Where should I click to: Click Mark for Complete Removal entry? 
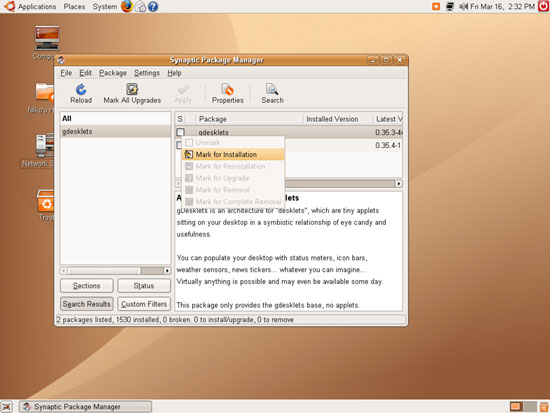pos(233,202)
